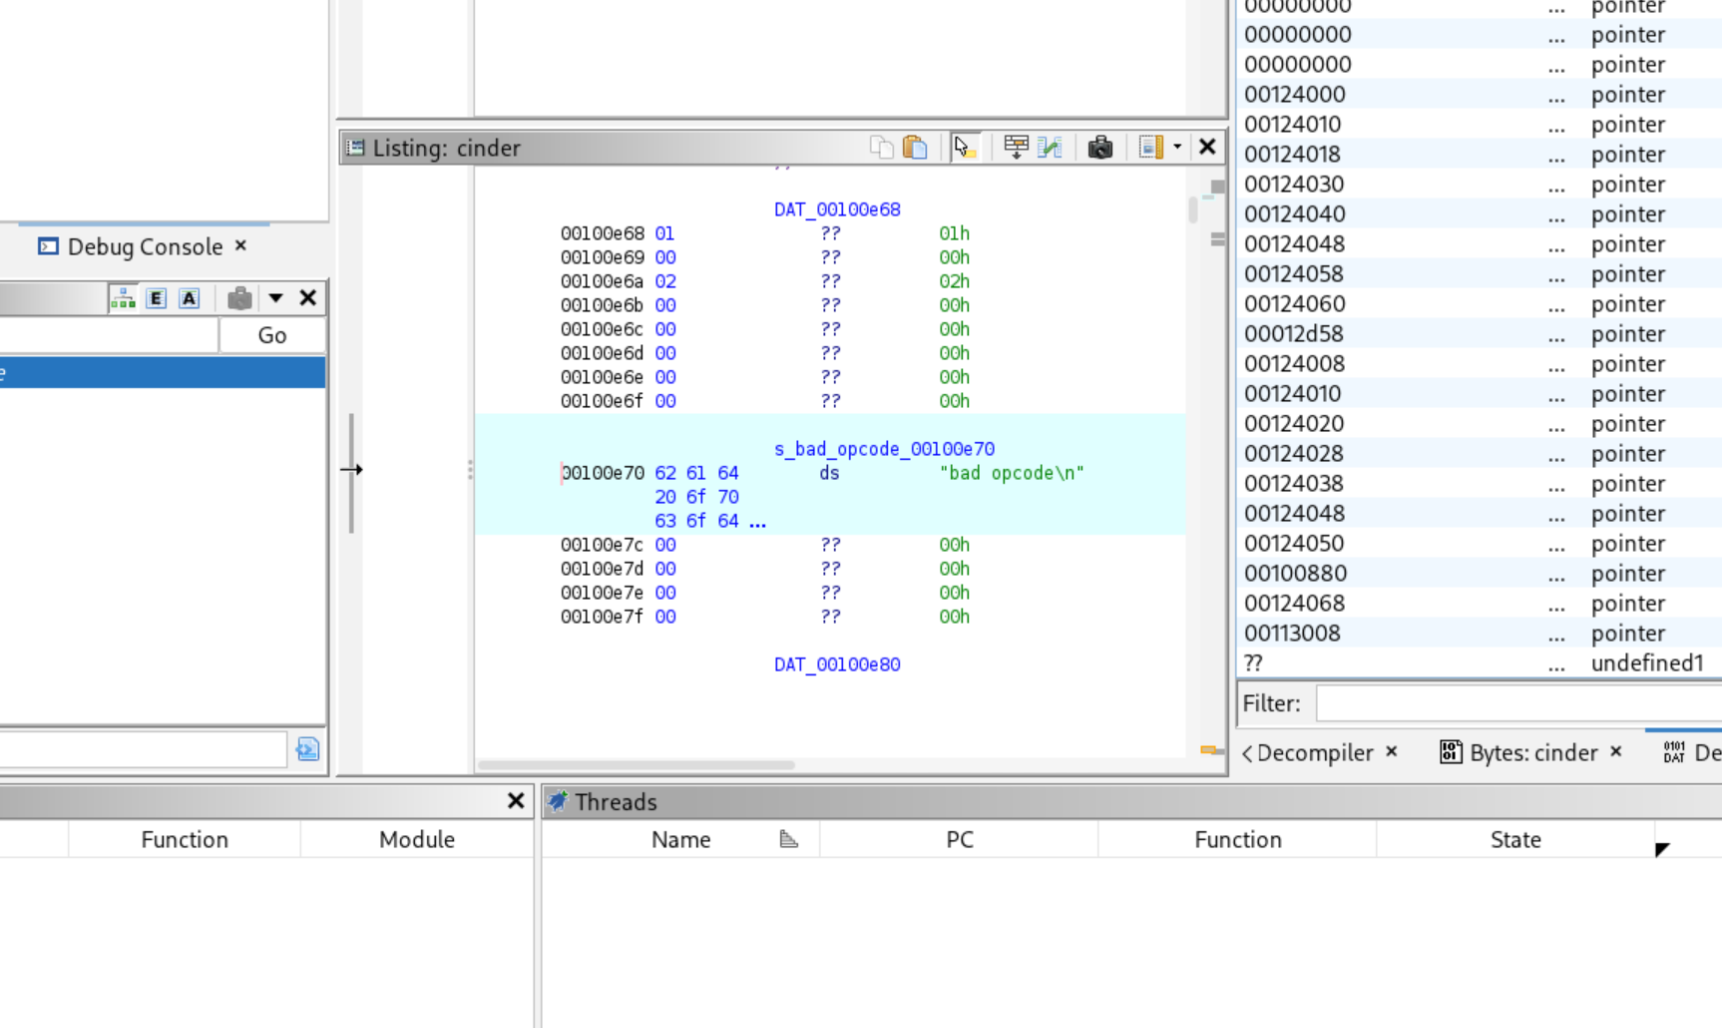Click the 01h value at 00100e68
Viewport: 1722px width, 1028px height.
tap(954, 234)
